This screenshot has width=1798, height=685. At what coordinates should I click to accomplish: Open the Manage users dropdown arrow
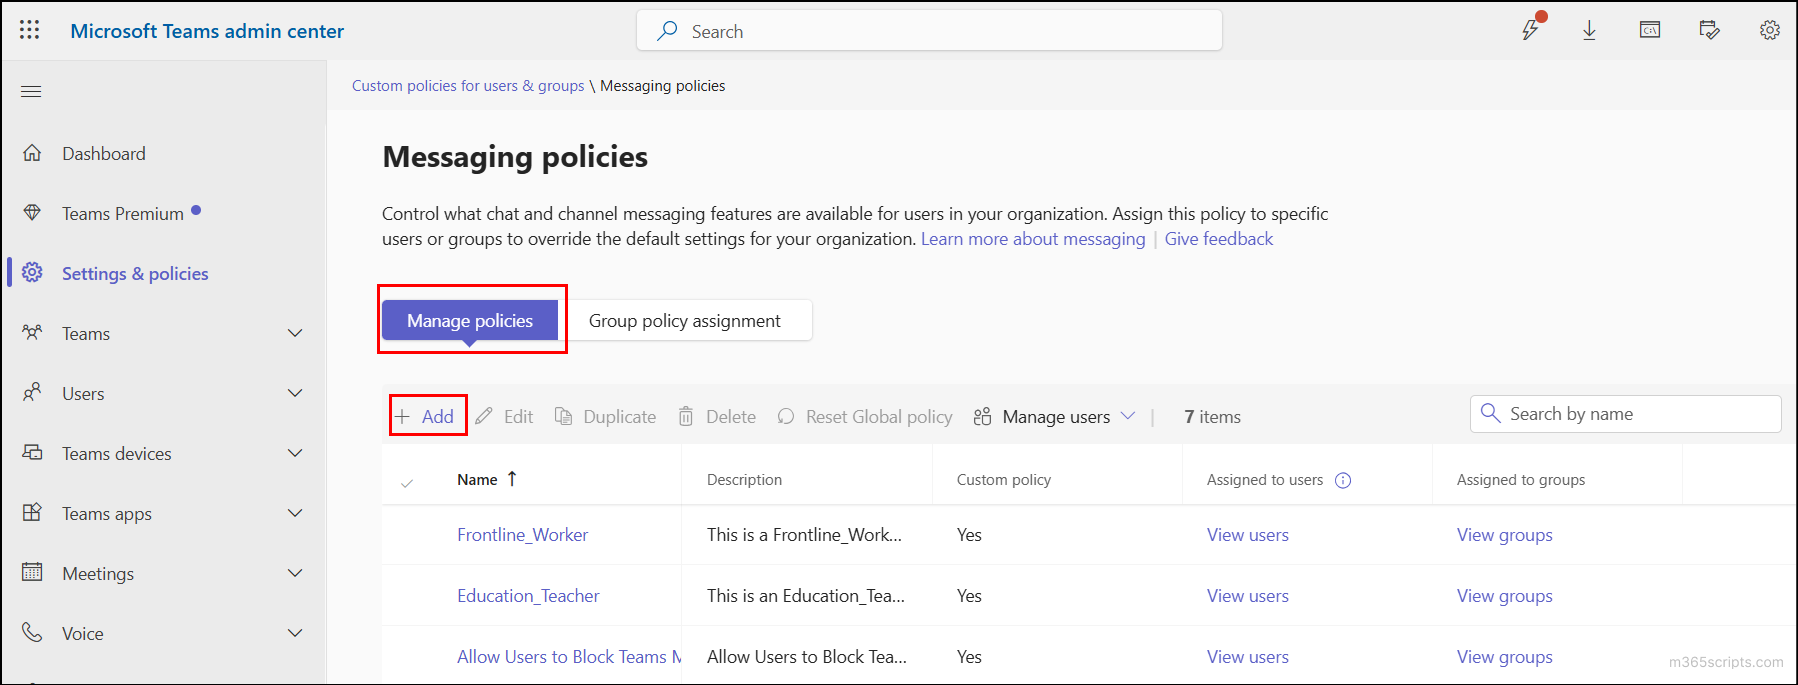[x=1128, y=416]
